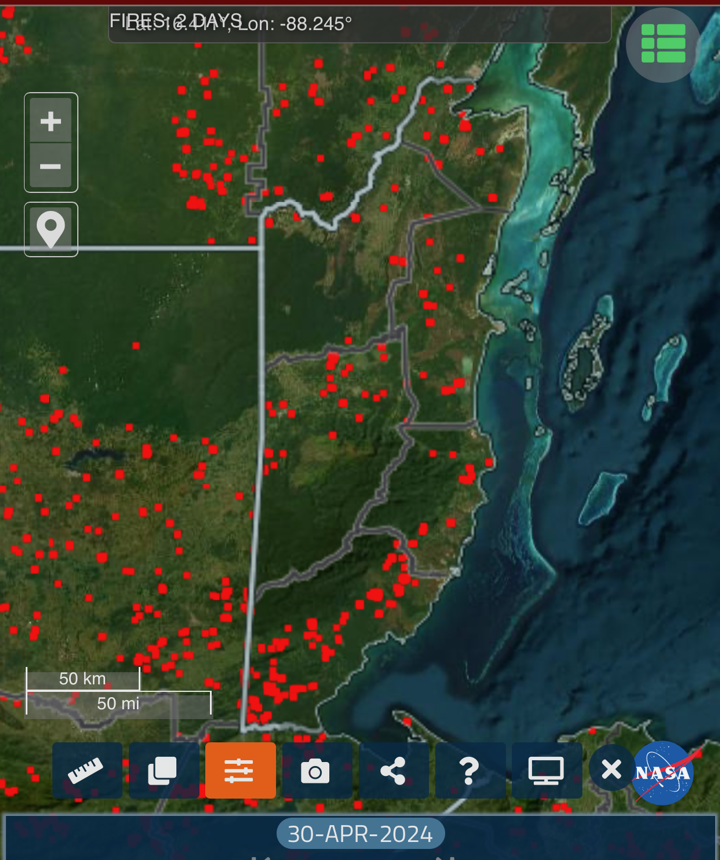Viewport: 720px width, 860px height.
Task: Open the green legend list panel
Action: (x=663, y=44)
